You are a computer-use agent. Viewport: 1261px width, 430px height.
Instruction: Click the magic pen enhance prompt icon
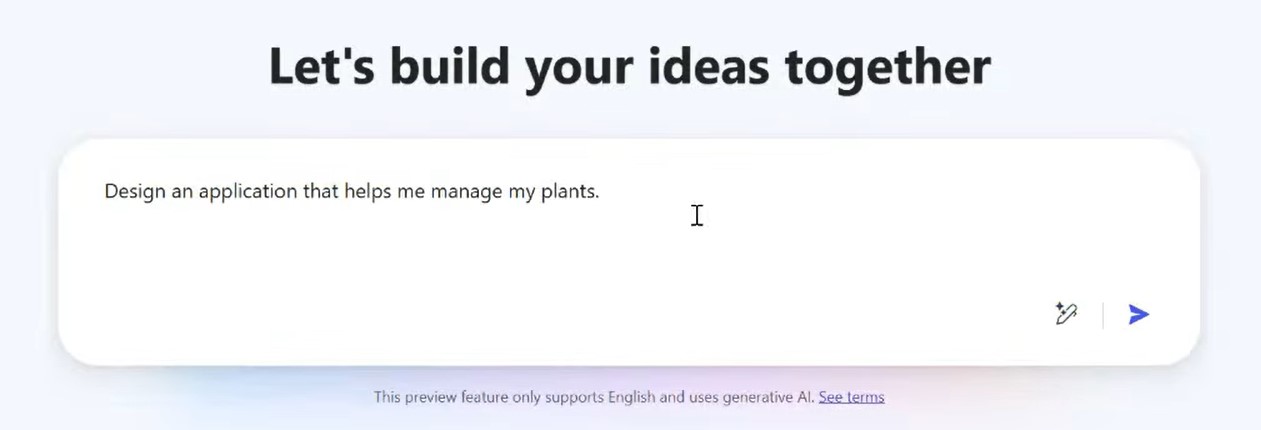tap(1066, 314)
